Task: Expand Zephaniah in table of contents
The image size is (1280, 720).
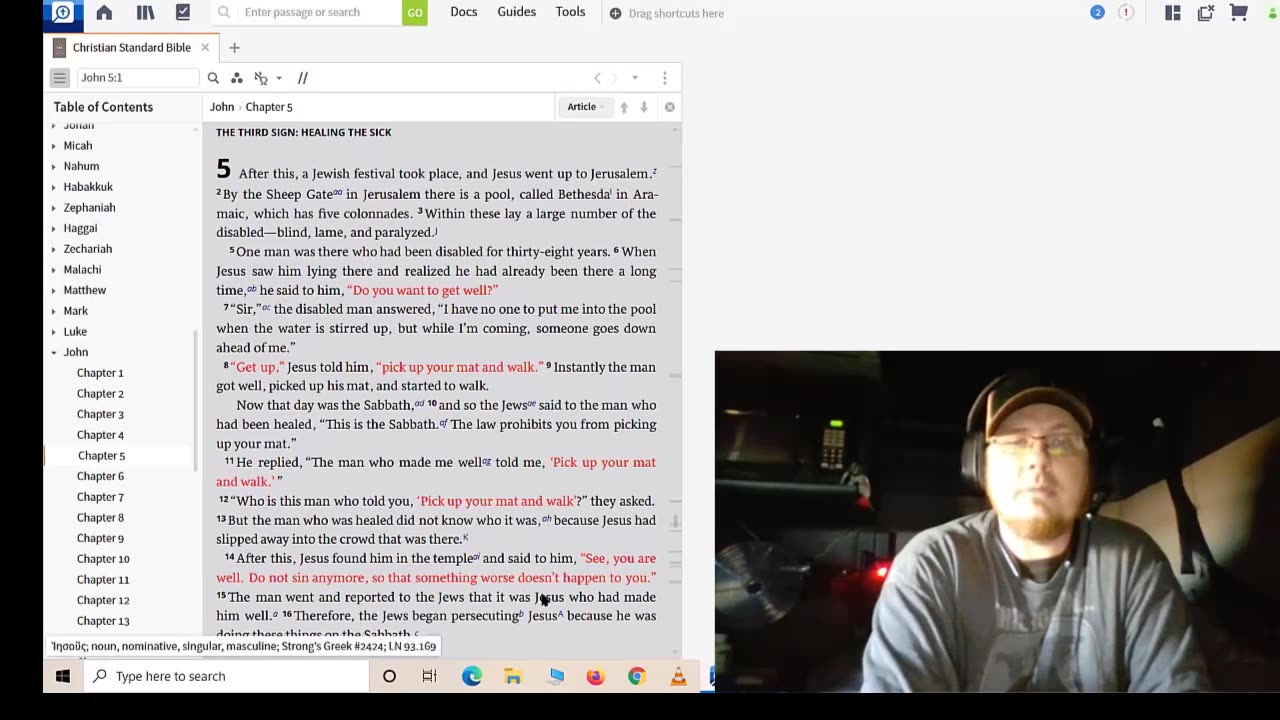Action: coord(54,208)
